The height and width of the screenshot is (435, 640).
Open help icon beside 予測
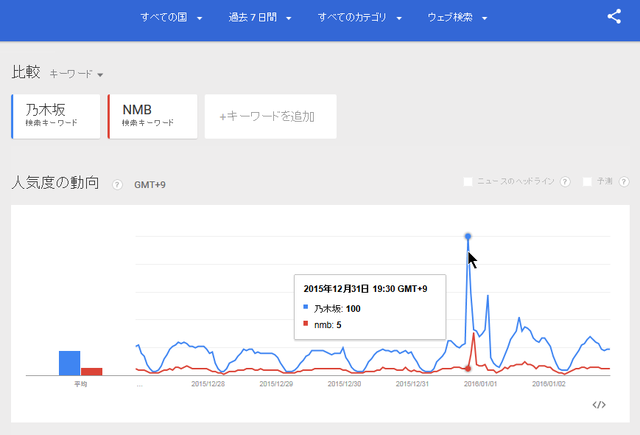point(624,182)
